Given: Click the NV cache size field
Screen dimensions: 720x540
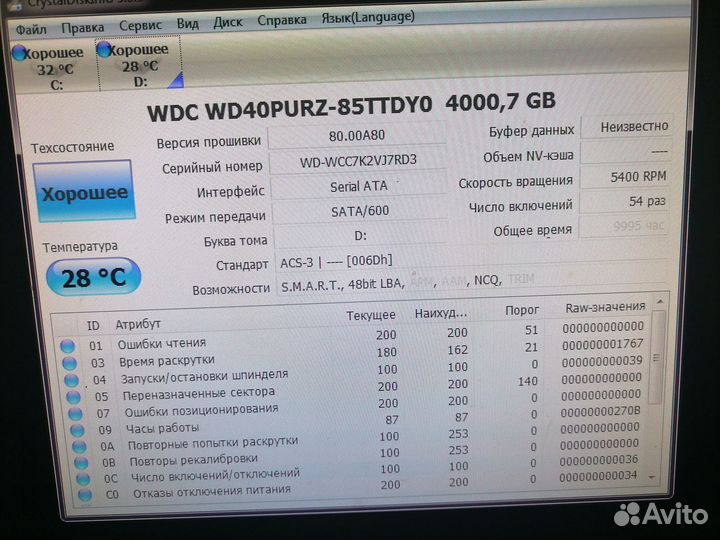Looking at the screenshot, I should point(626,152).
